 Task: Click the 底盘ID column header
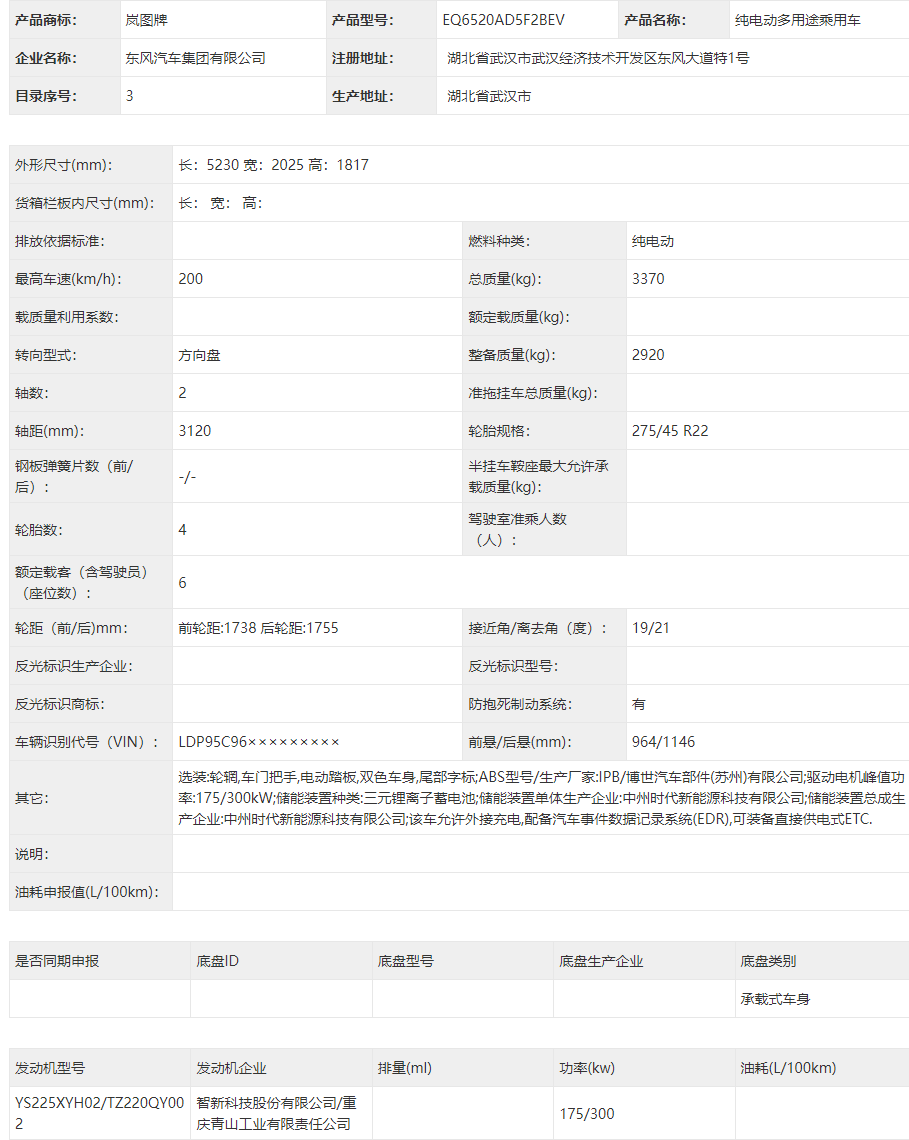pos(217,961)
